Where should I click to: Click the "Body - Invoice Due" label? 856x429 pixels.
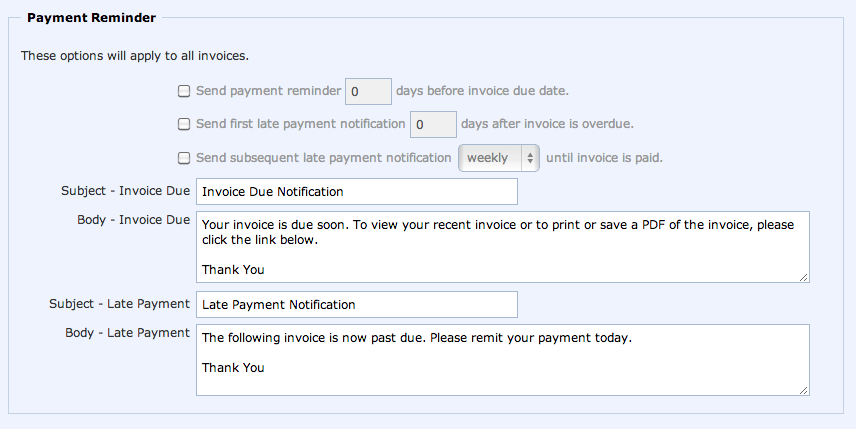click(133, 219)
